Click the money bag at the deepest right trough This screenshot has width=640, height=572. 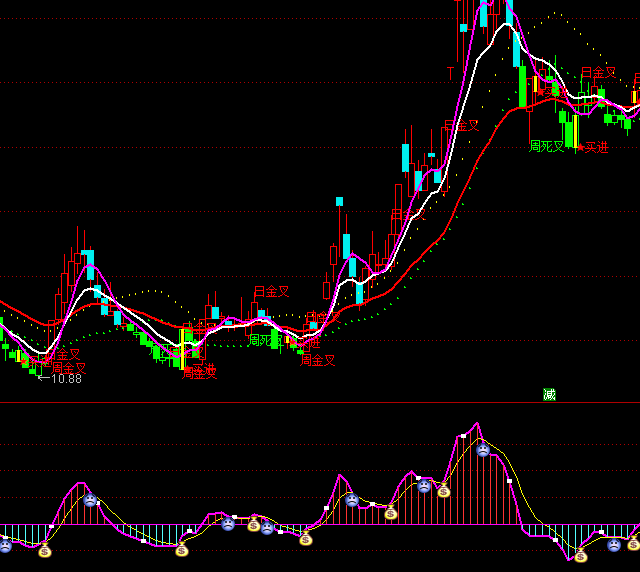(x=580, y=555)
